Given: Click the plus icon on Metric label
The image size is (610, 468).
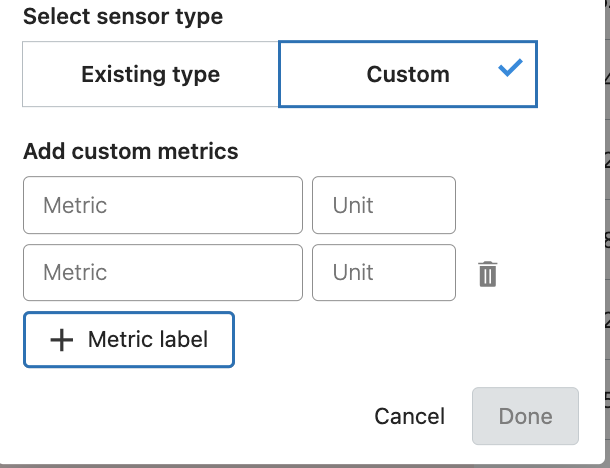Looking at the screenshot, I should point(62,340).
